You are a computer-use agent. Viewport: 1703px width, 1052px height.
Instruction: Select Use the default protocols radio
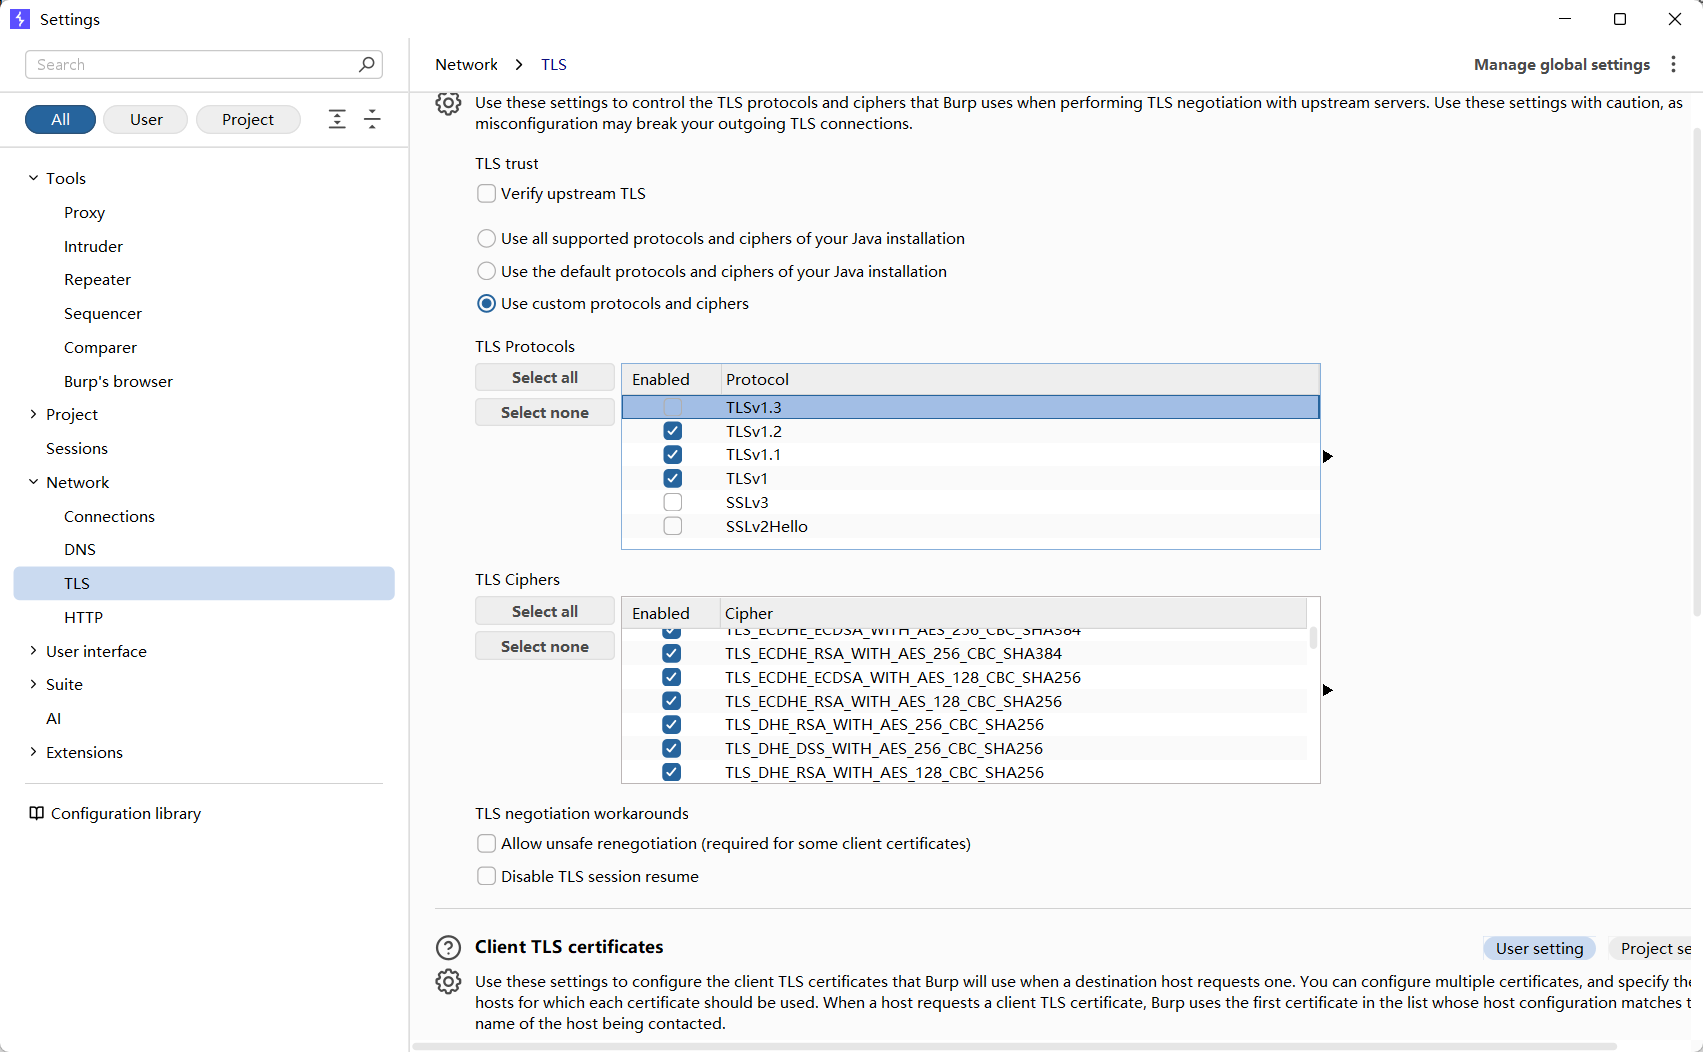(x=486, y=271)
